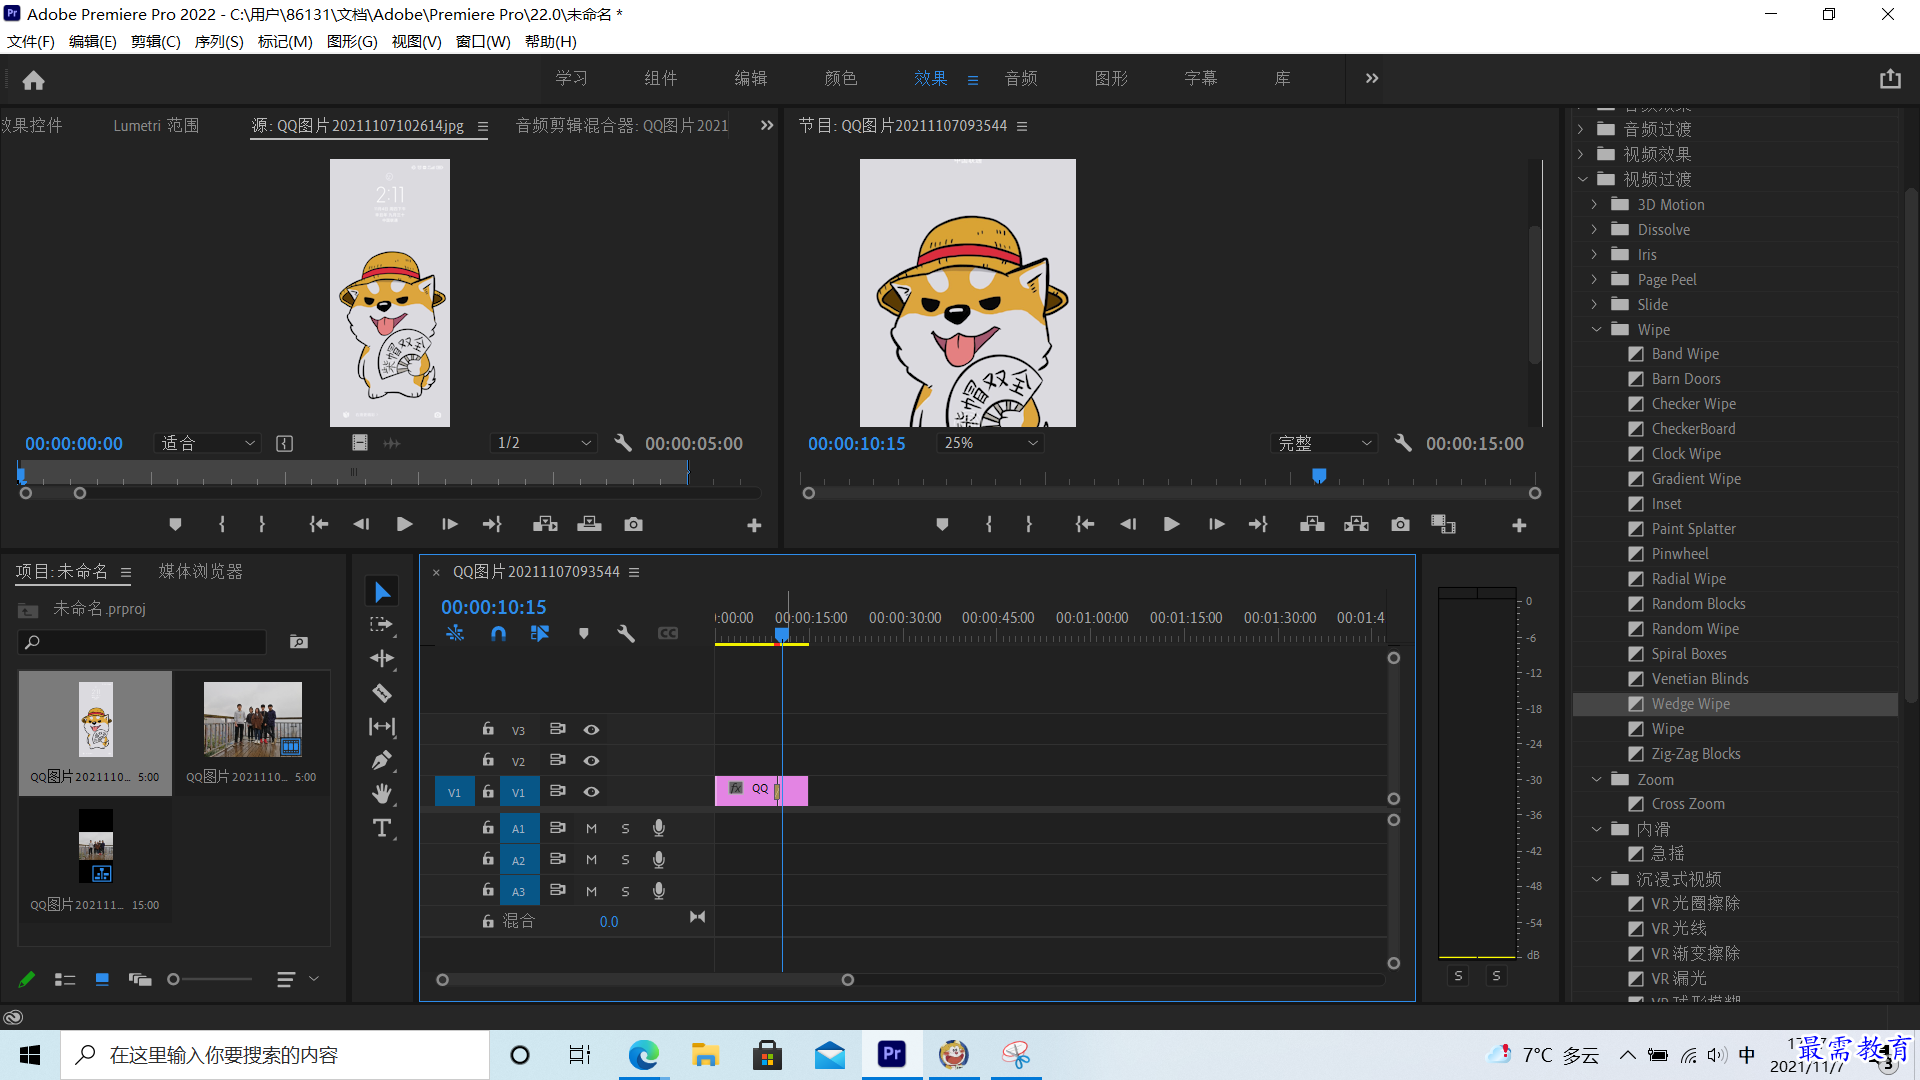This screenshot has height=1080, width=1920.
Task: Click Extract button in Program monitor
Action: point(1356,524)
